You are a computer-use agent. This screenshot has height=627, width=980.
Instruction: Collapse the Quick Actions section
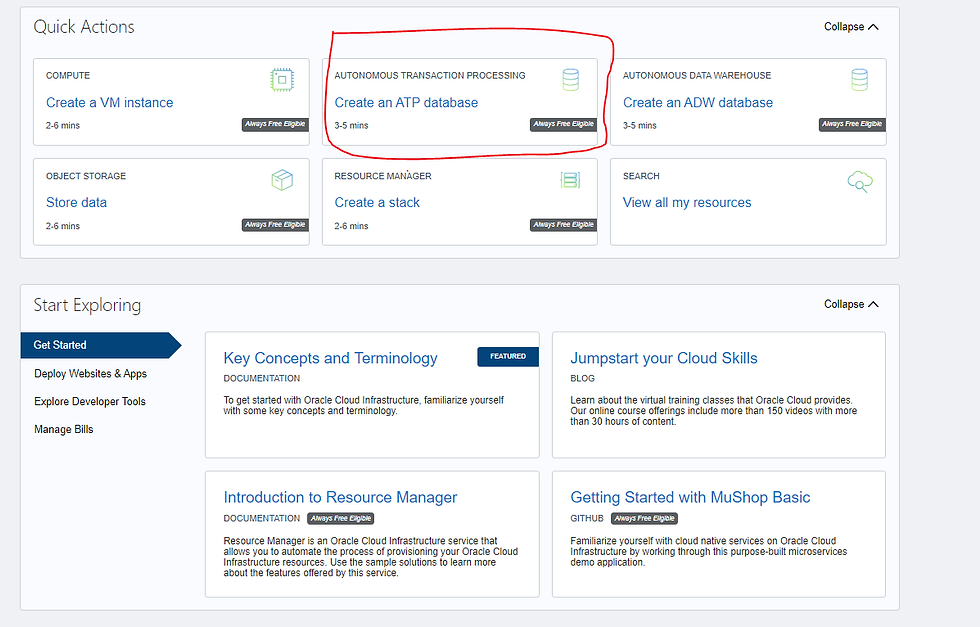(851, 27)
